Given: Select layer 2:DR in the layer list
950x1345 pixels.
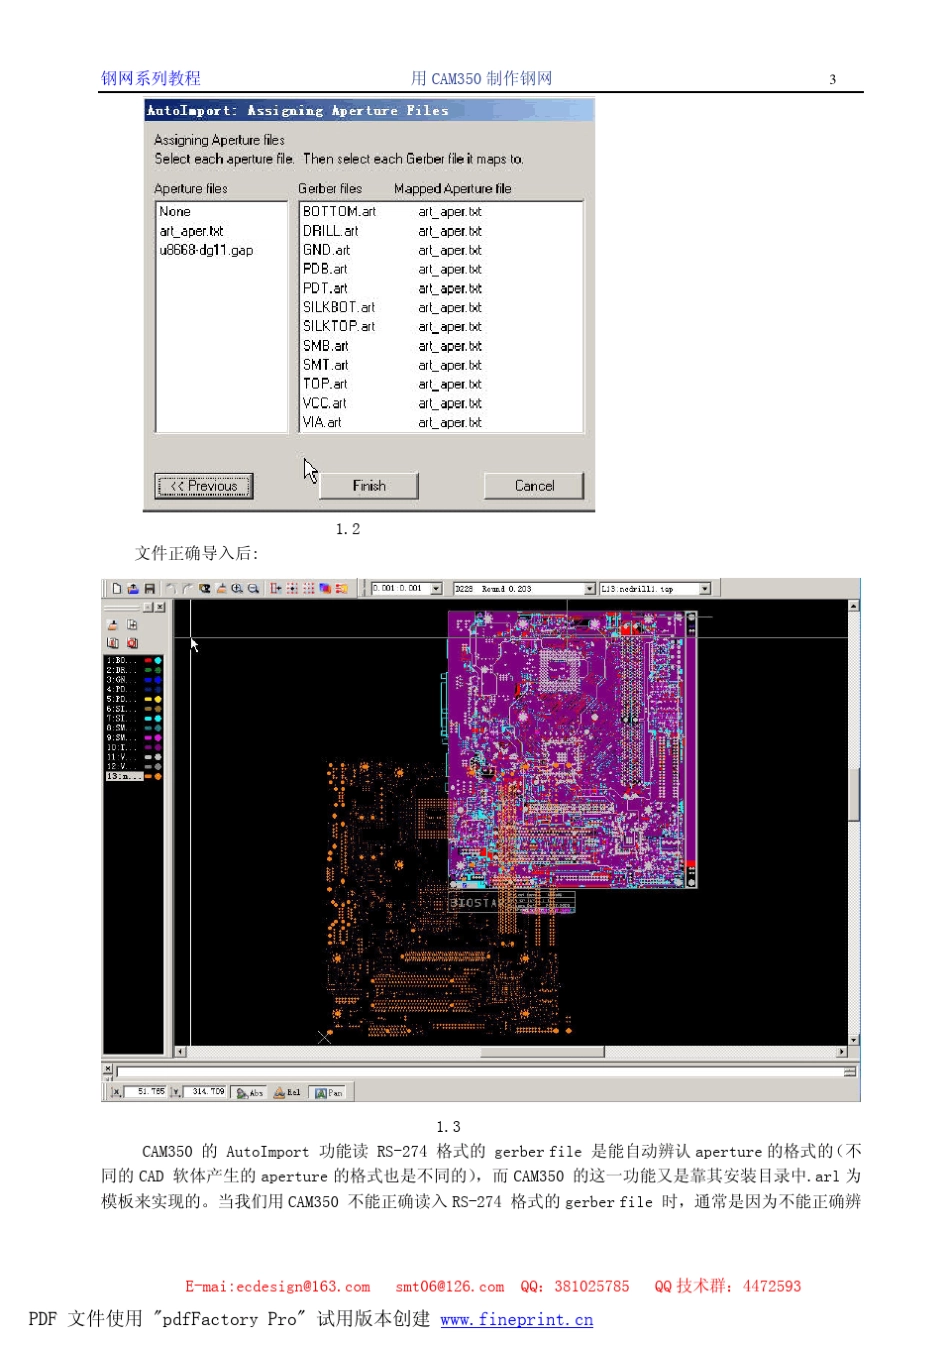Looking at the screenshot, I should [123, 670].
